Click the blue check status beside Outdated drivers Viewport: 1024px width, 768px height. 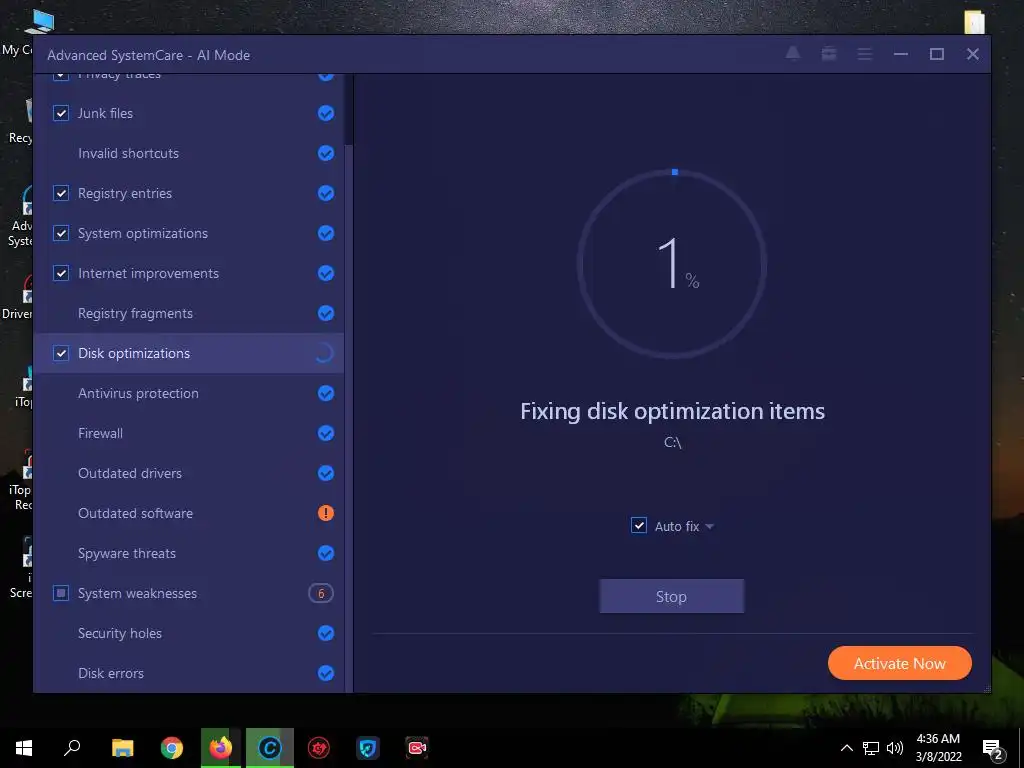326,473
